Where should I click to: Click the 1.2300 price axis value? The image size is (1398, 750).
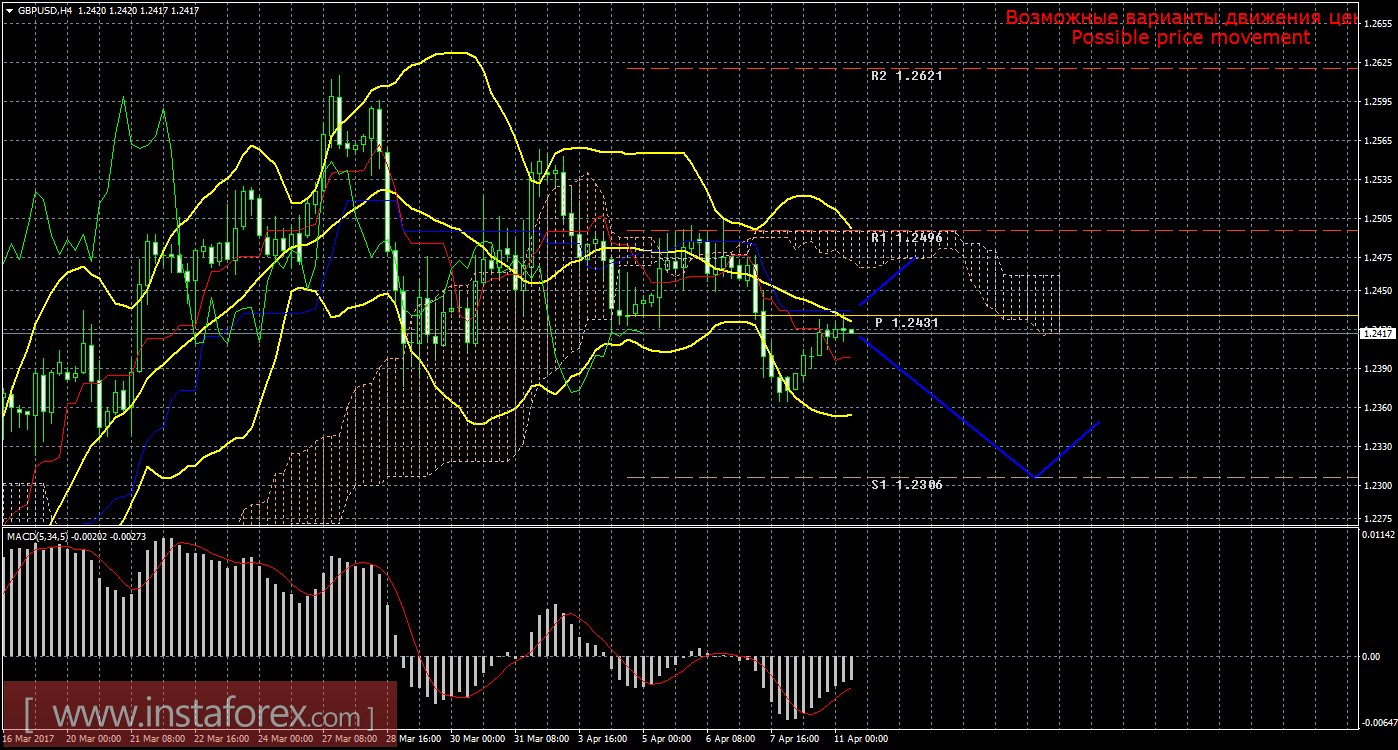(1378, 485)
